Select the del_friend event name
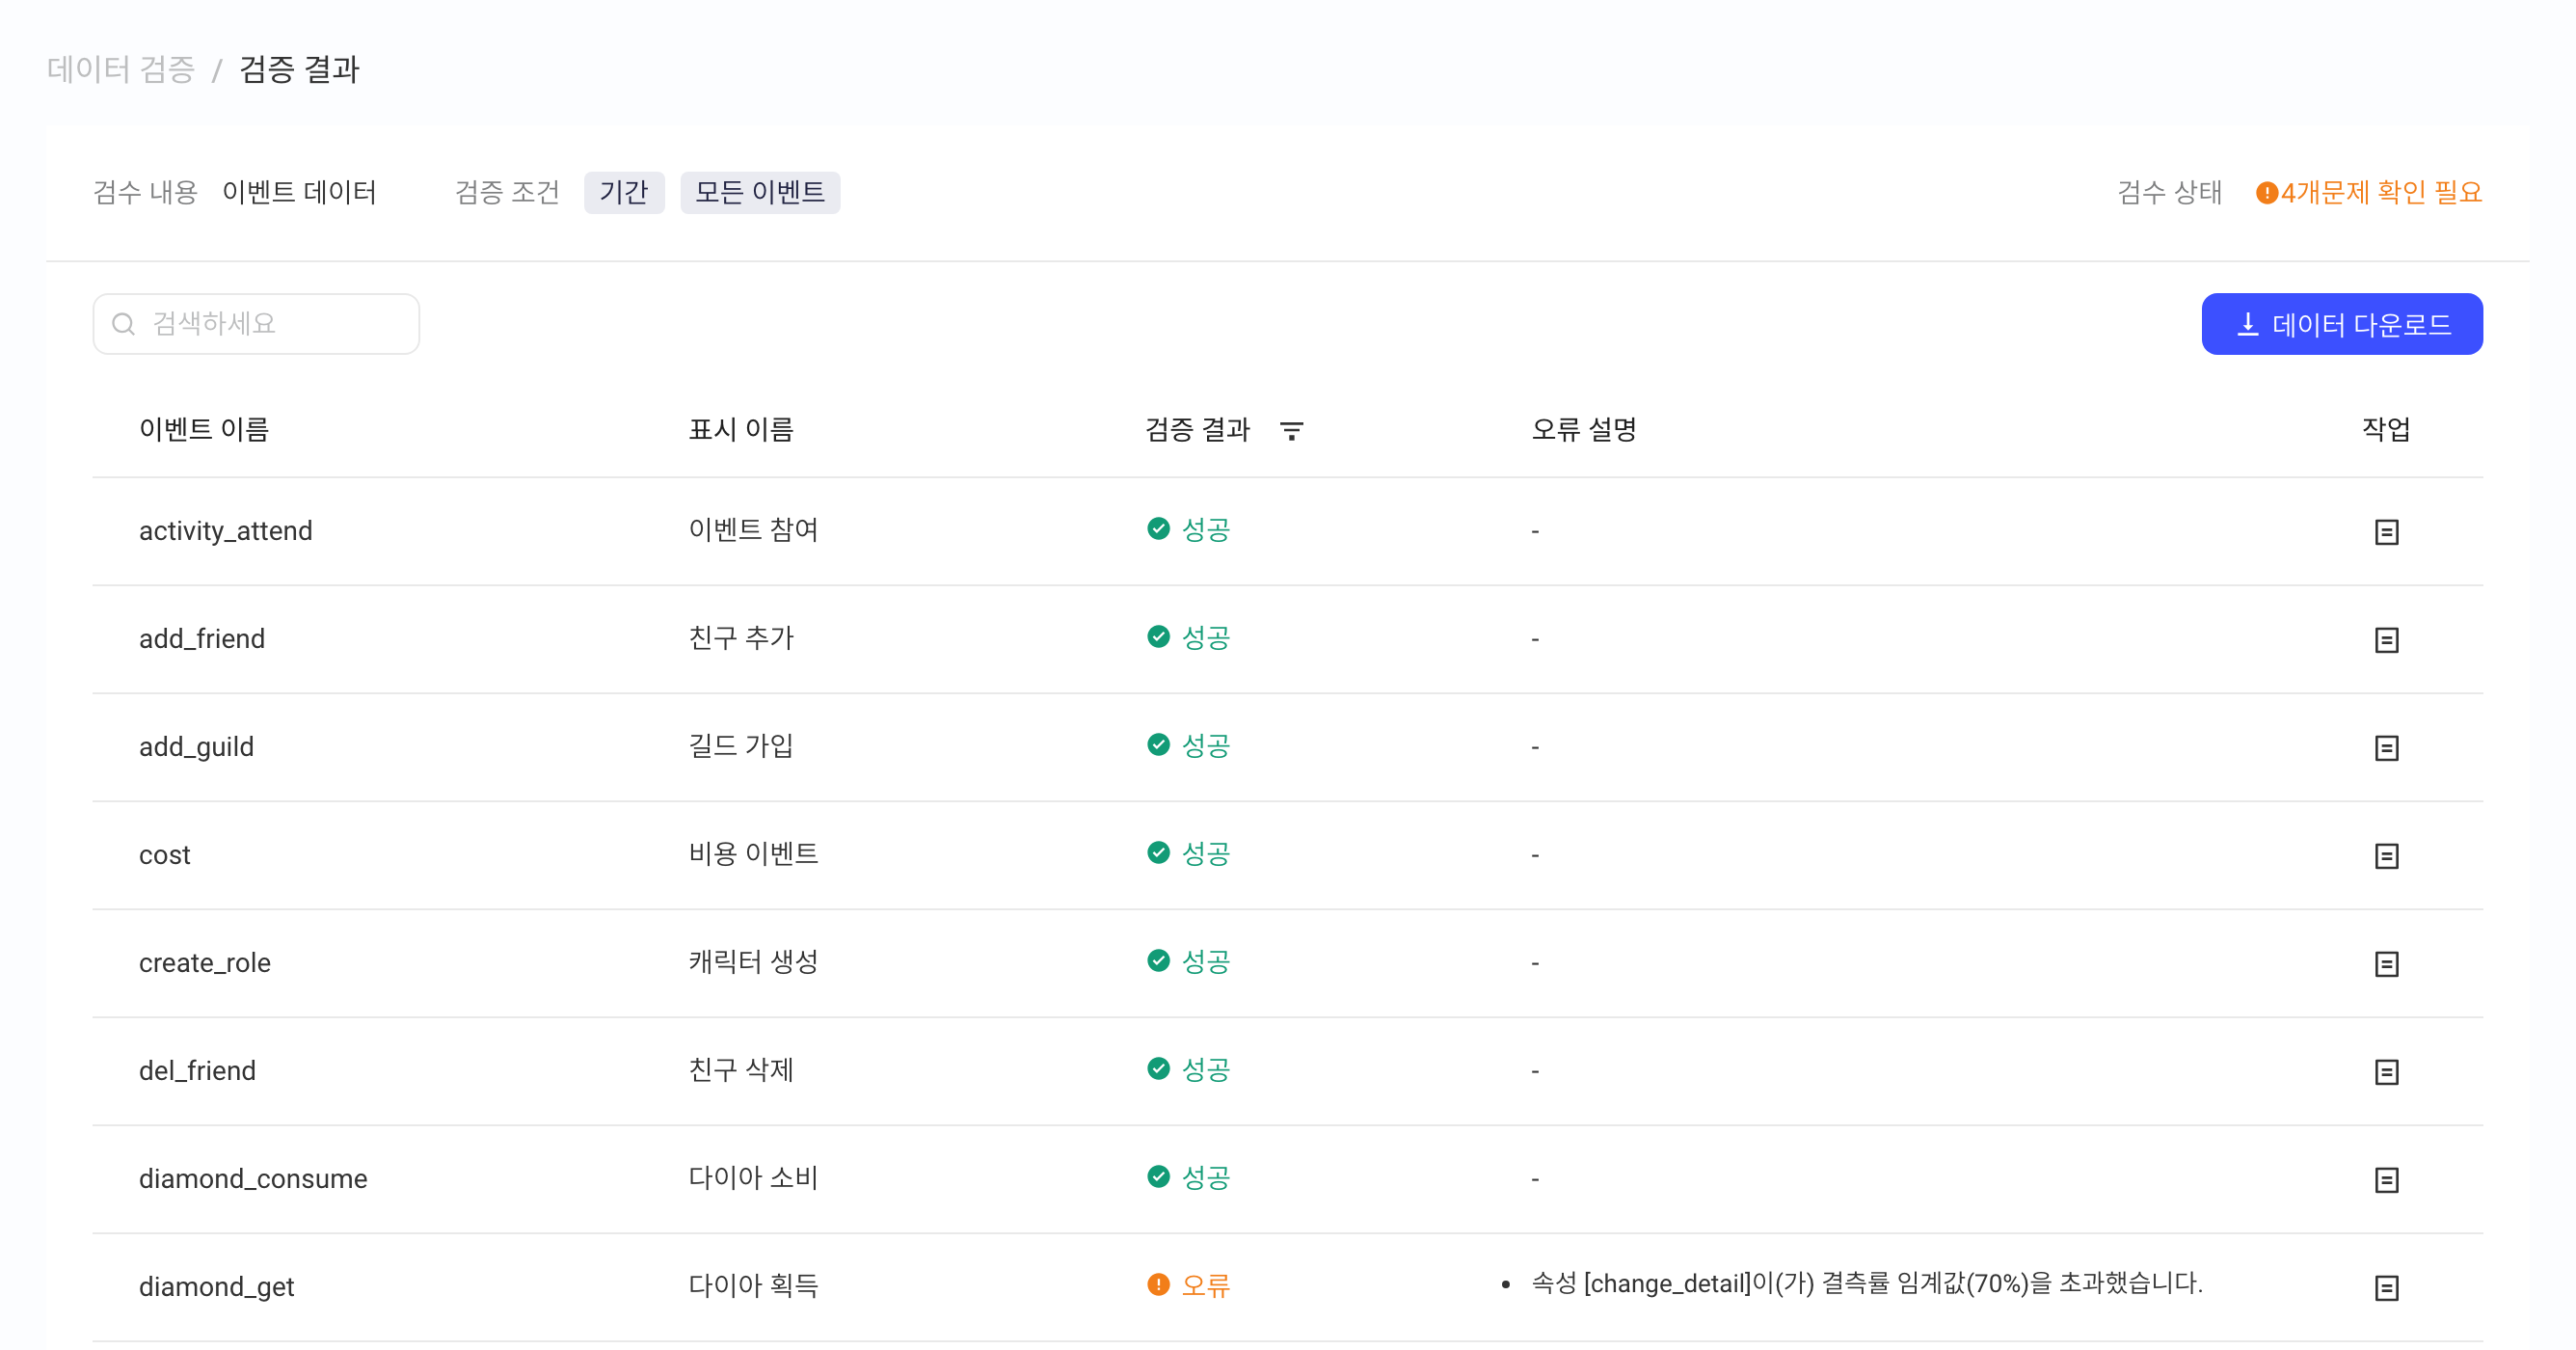This screenshot has width=2576, height=1350. (x=198, y=1070)
